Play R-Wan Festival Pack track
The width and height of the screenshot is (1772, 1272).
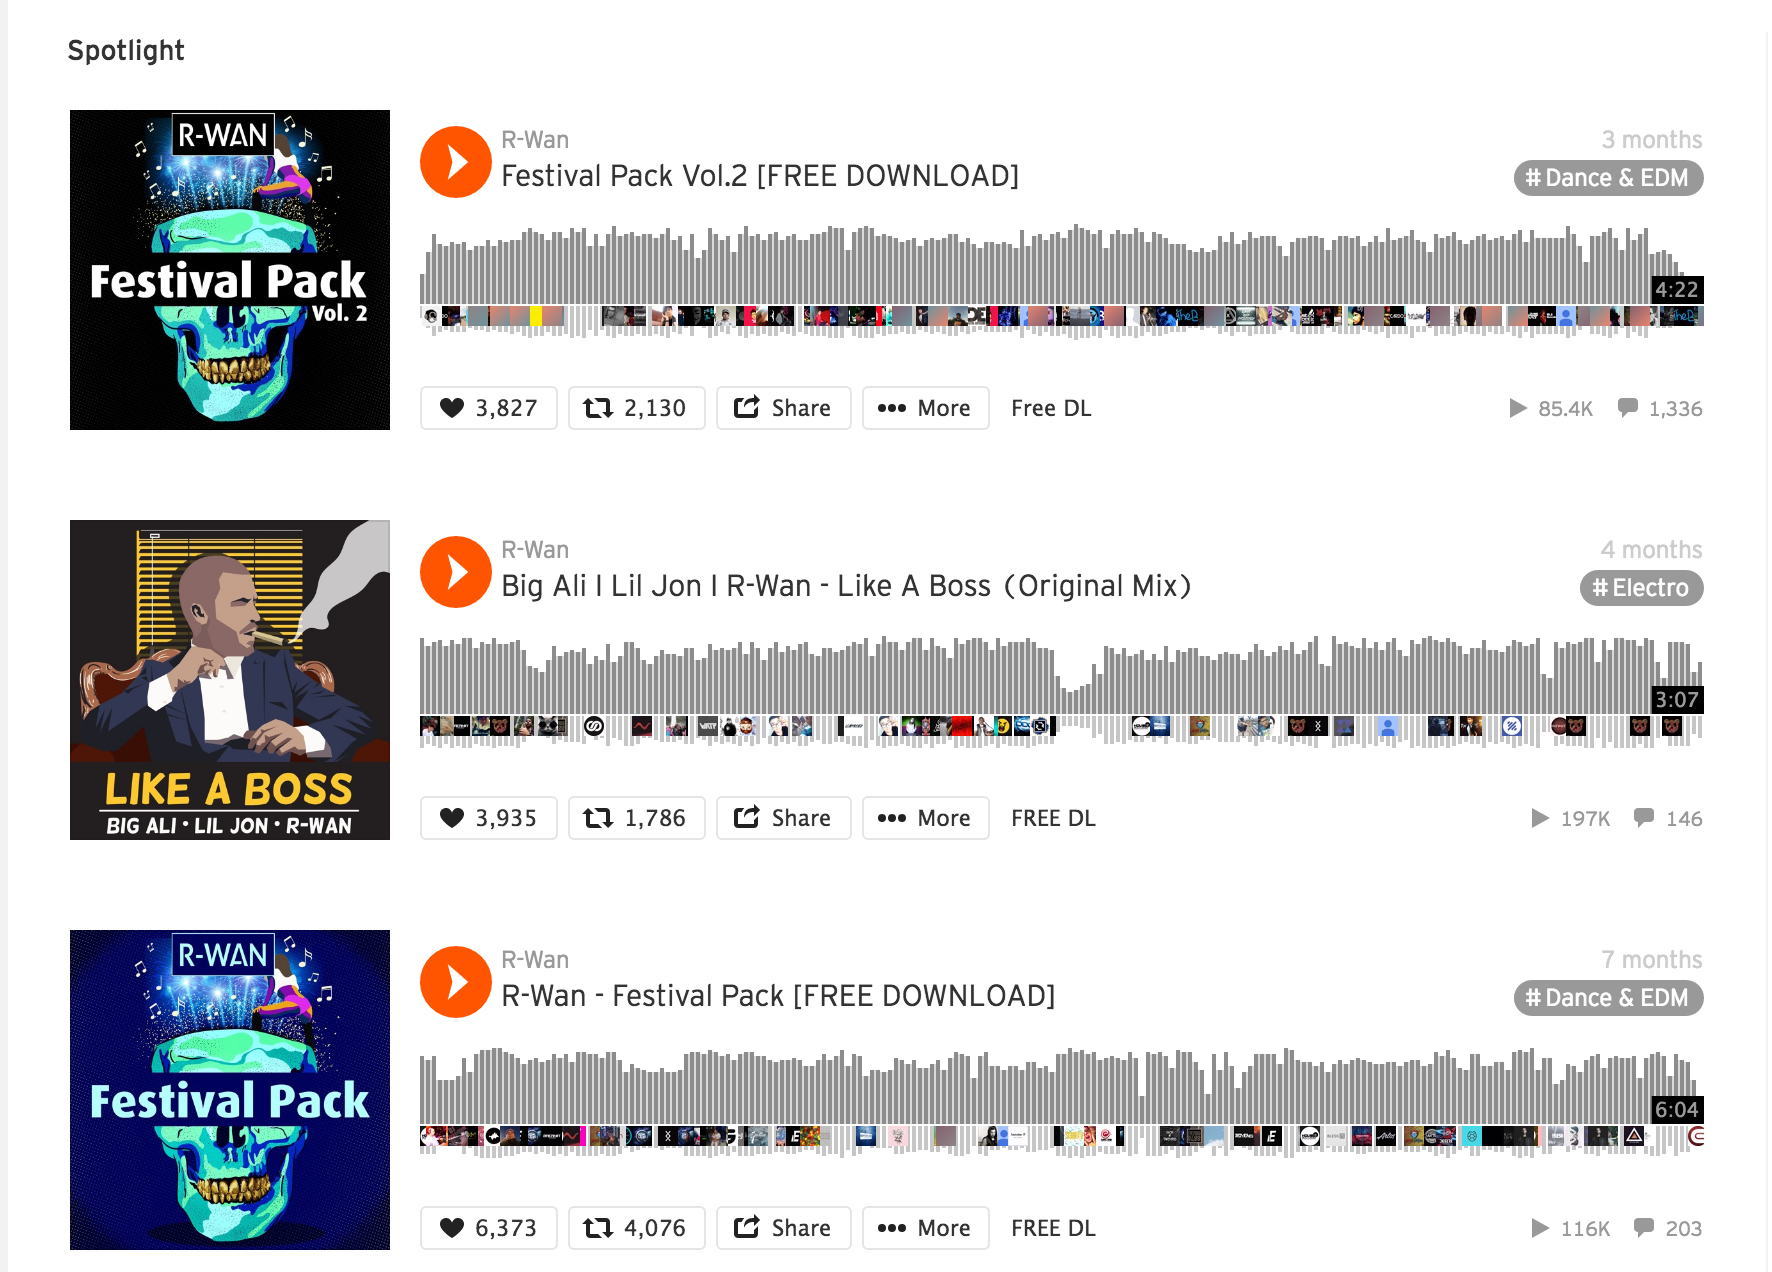(456, 982)
